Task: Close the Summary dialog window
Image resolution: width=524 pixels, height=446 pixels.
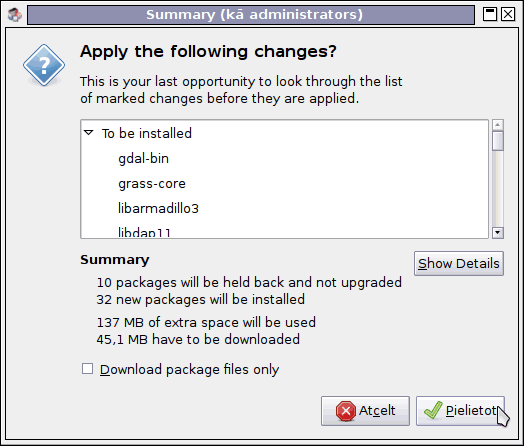Action: tap(508, 14)
